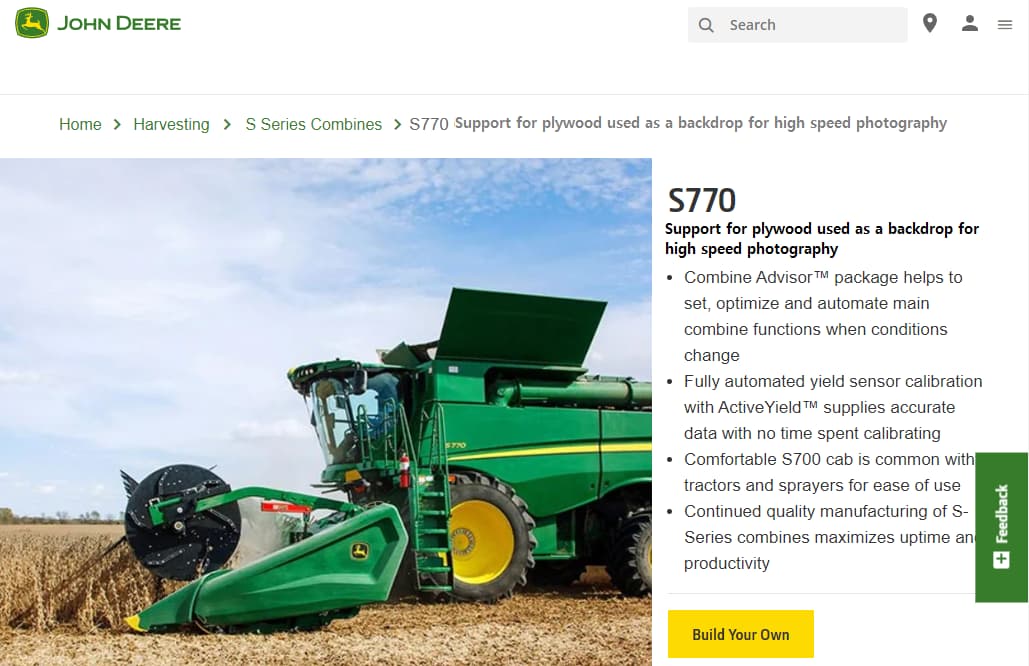Click the S770 product heading

coord(702,200)
